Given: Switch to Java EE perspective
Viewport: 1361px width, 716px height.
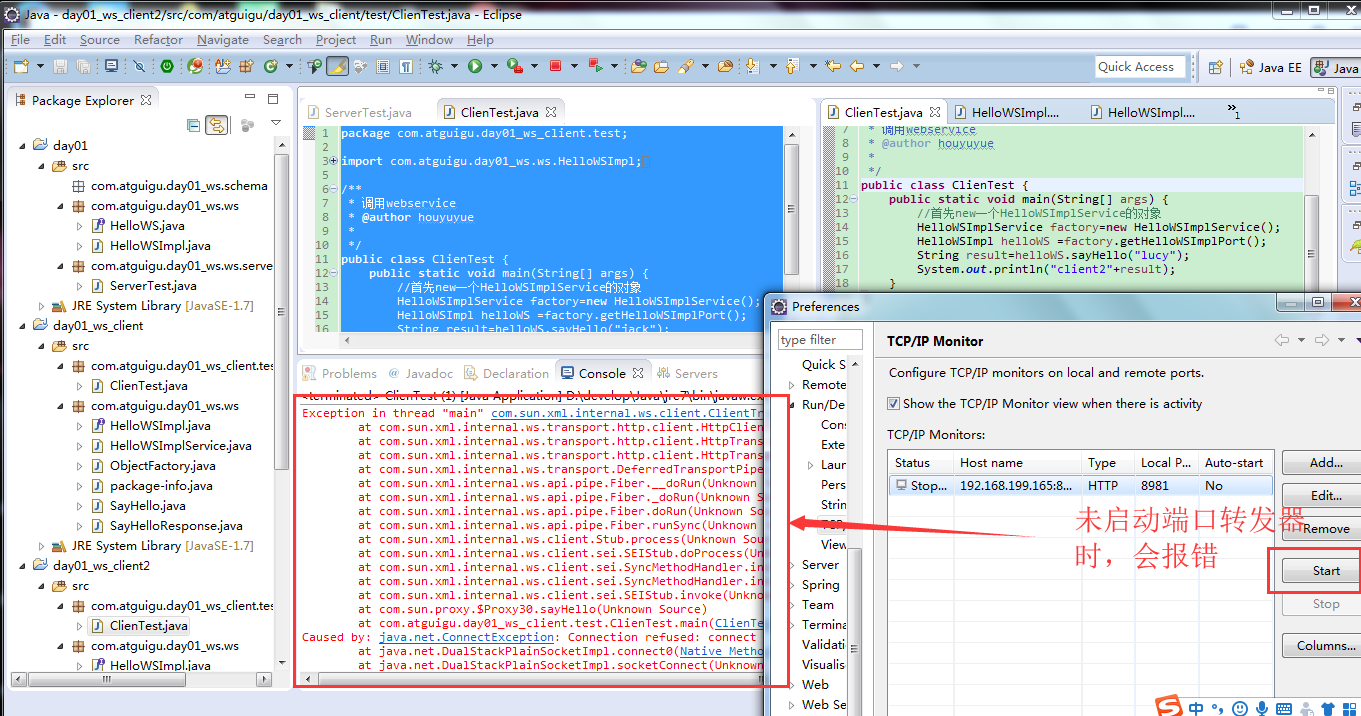Looking at the screenshot, I should tap(1270, 67).
